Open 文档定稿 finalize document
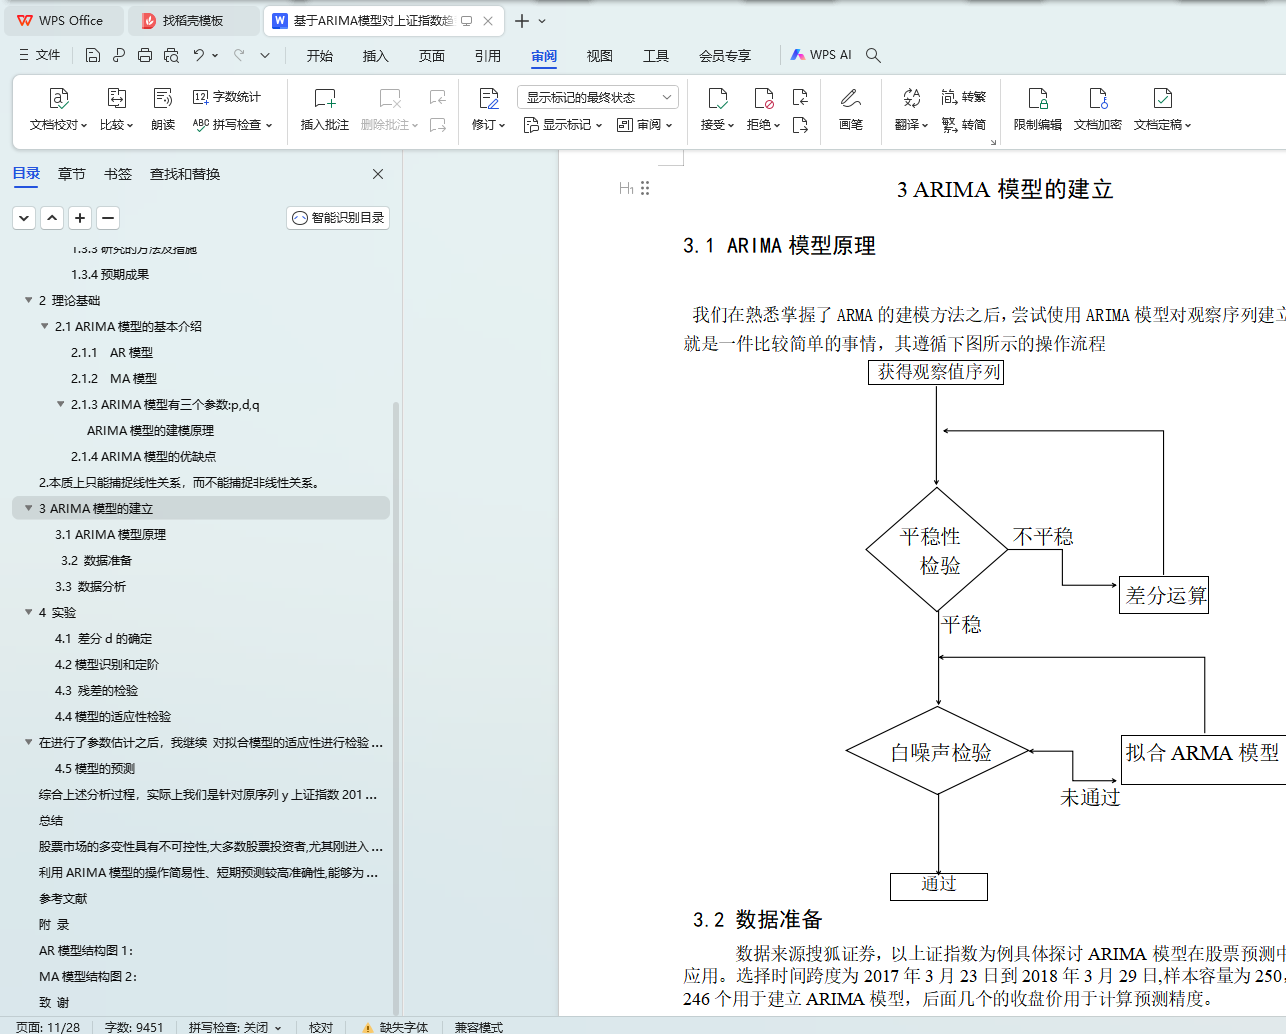The height and width of the screenshot is (1034, 1286). click(1162, 110)
